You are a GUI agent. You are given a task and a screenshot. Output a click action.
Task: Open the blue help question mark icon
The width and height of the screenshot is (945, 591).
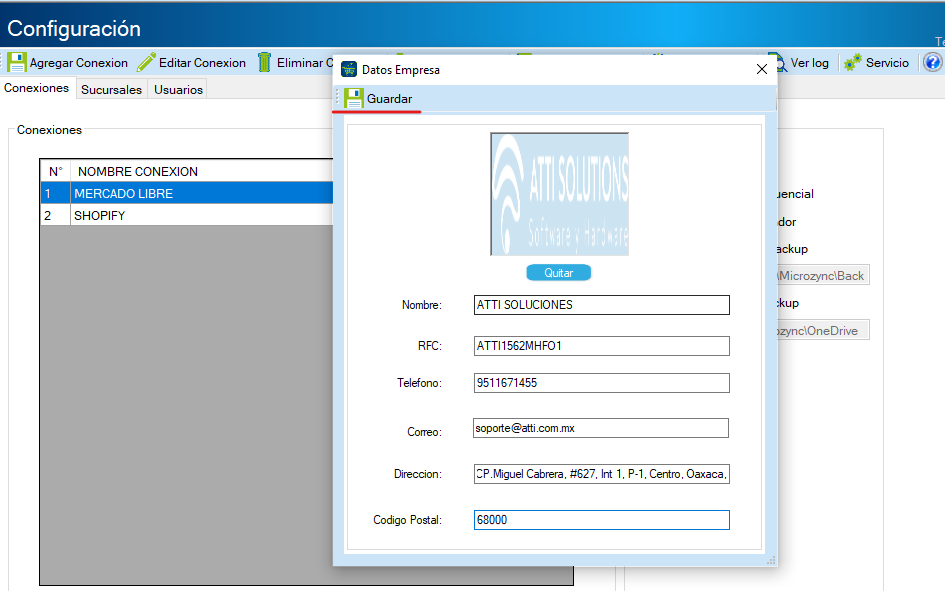[932, 62]
